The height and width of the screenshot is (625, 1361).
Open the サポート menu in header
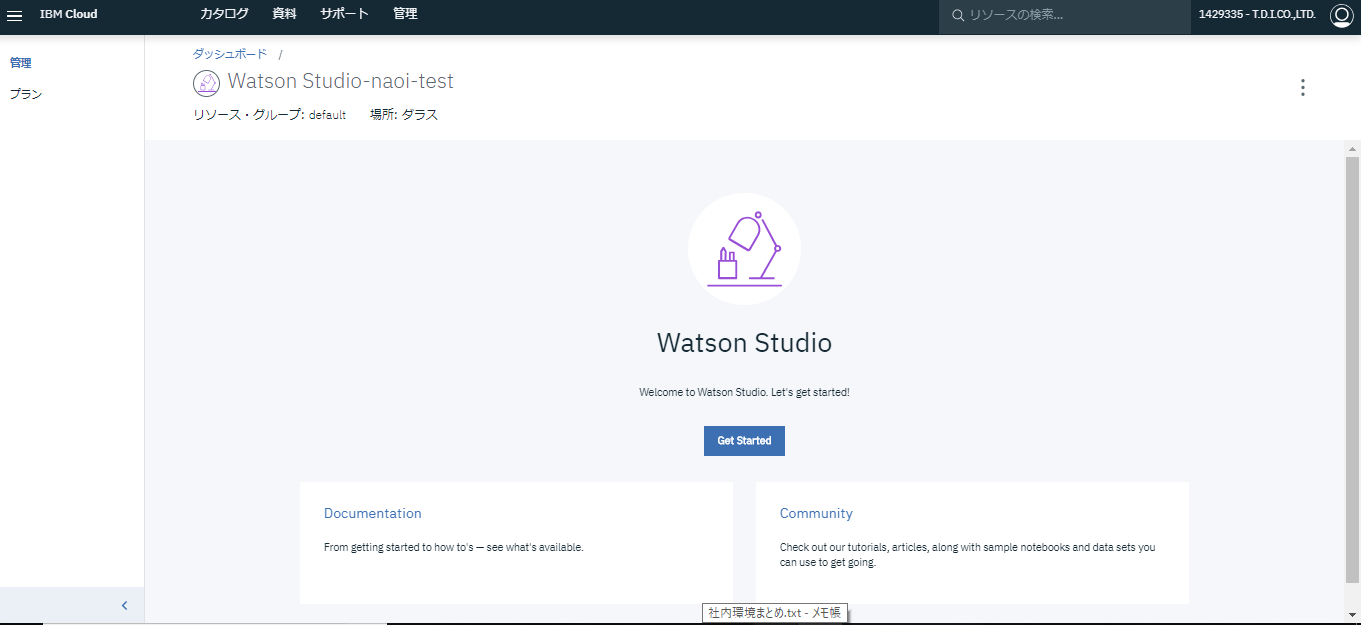click(344, 14)
